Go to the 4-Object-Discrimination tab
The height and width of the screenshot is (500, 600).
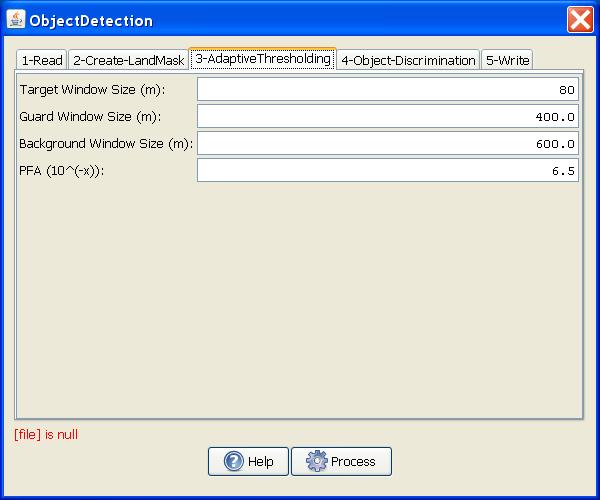click(408, 60)
